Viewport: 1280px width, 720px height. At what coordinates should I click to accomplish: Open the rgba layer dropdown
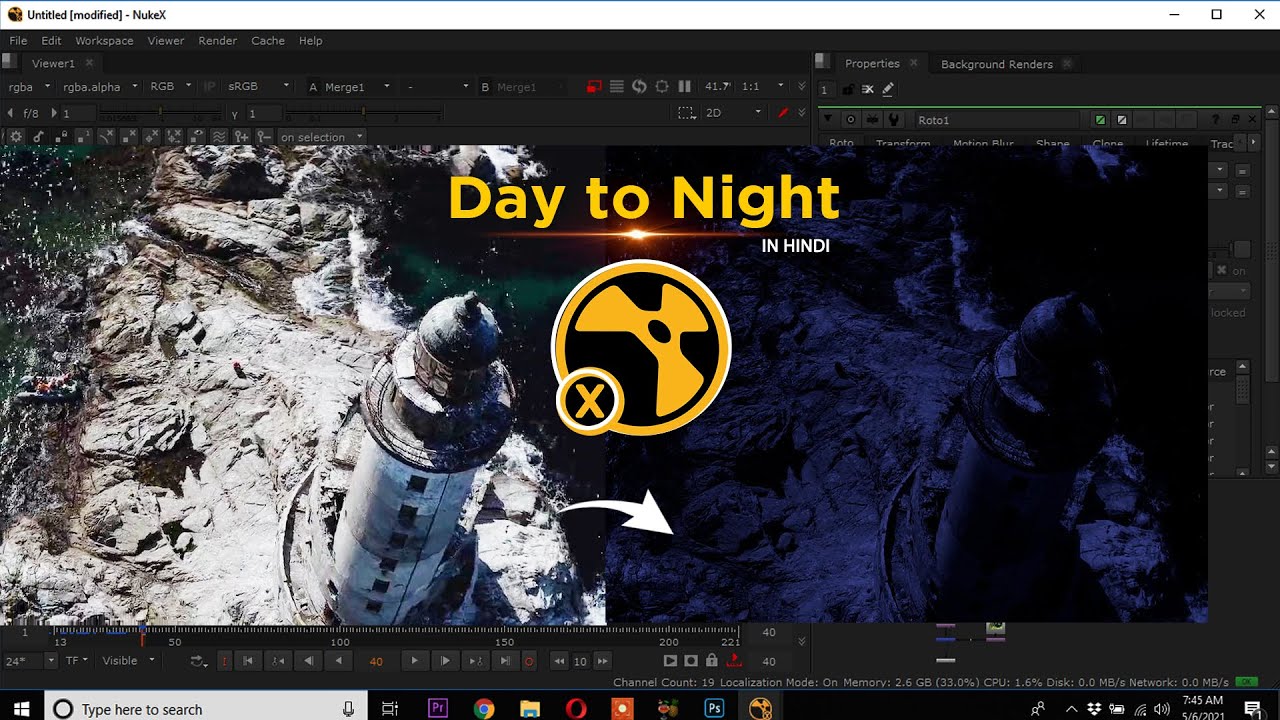pyautogui.click(x=28, y=87)
